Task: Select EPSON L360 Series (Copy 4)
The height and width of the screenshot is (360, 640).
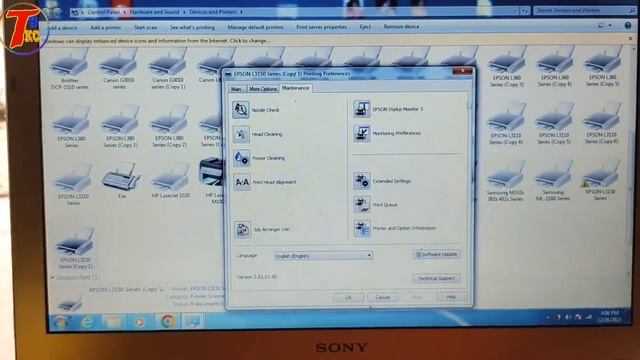Action: coord(555,67)
